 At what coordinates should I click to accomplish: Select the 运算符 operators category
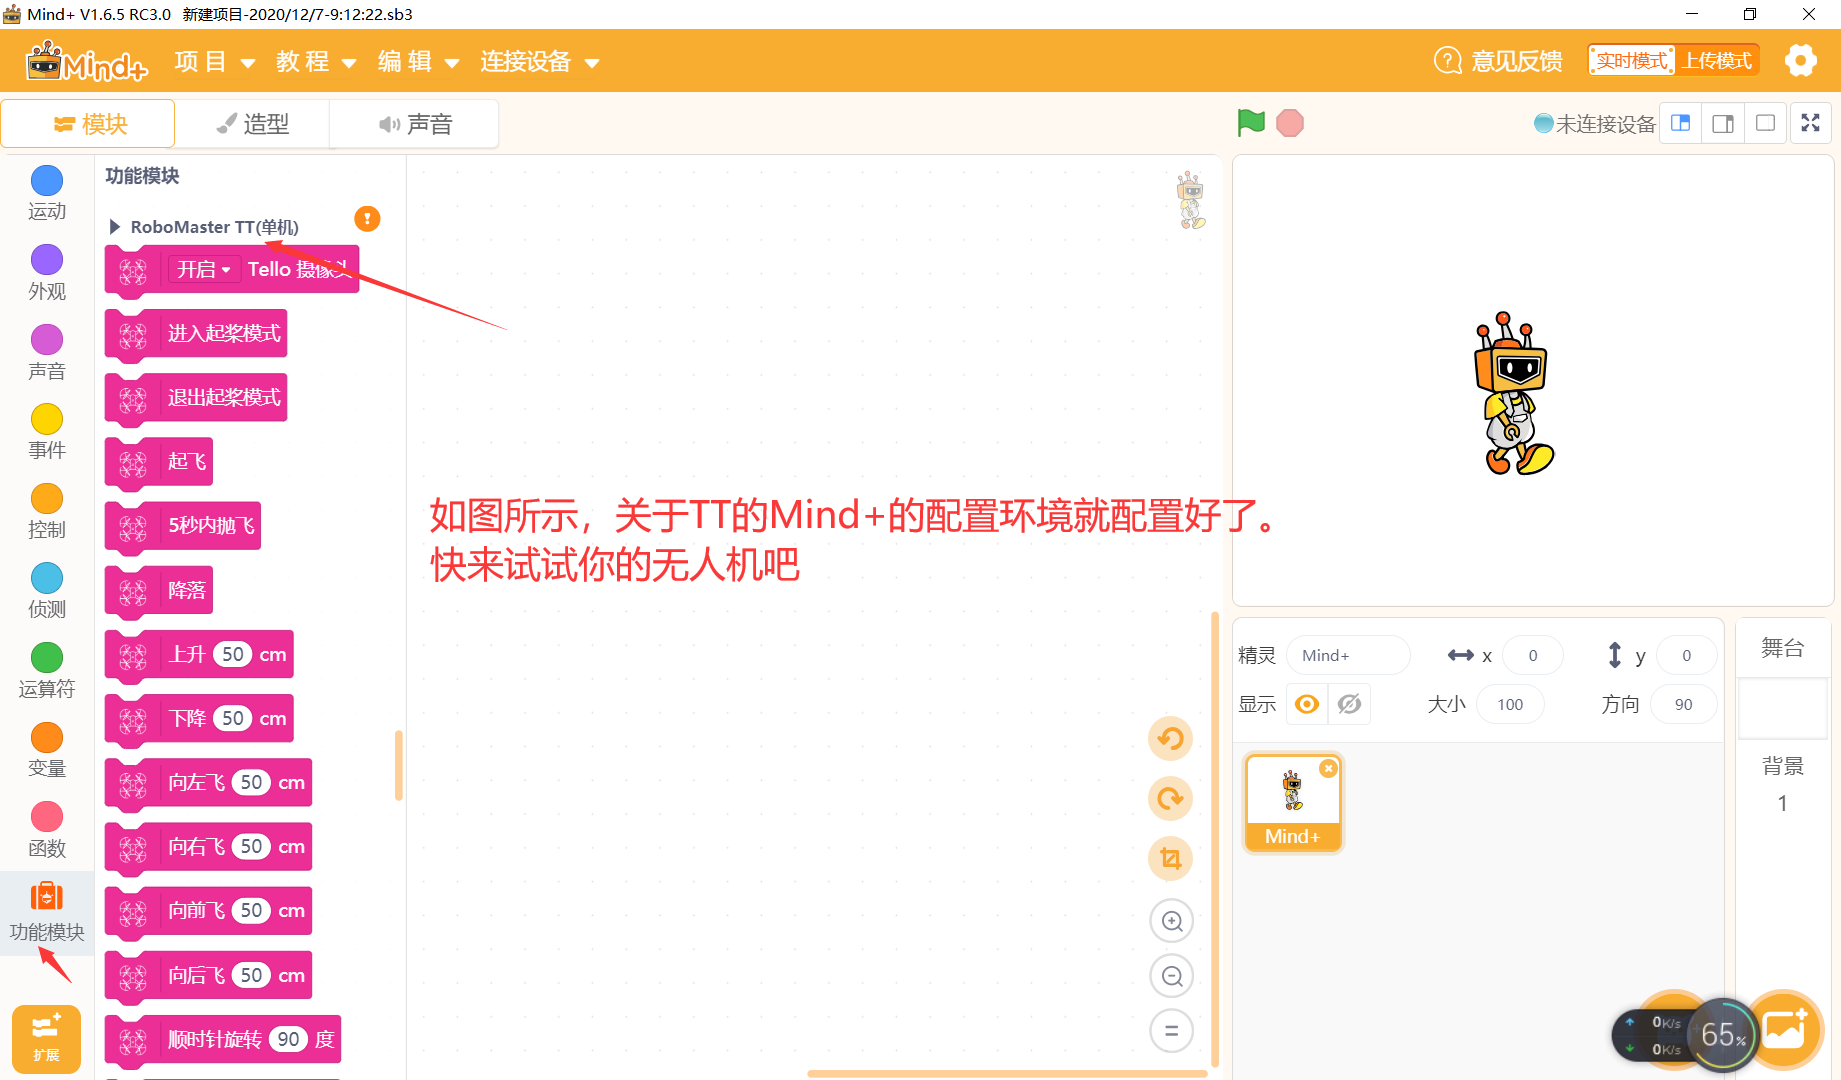[47, 670]
